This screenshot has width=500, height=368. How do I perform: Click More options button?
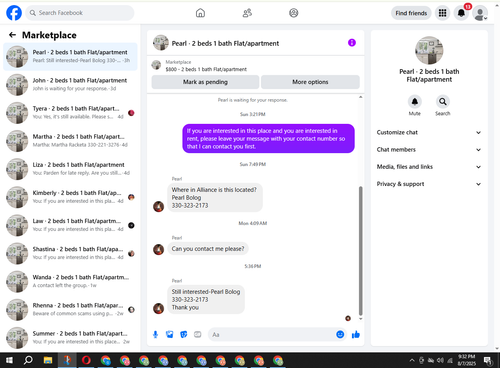pos(310,82)
